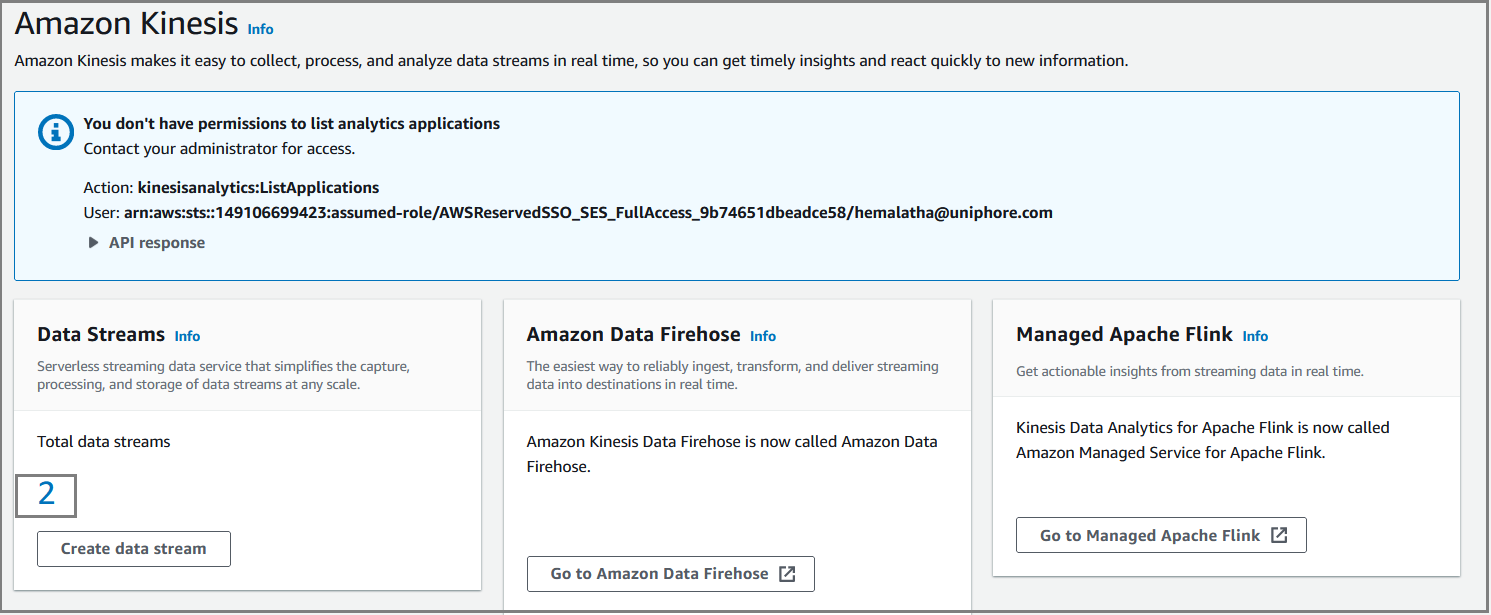Open the Info link next to Data Streams

(x=187, y=336)
